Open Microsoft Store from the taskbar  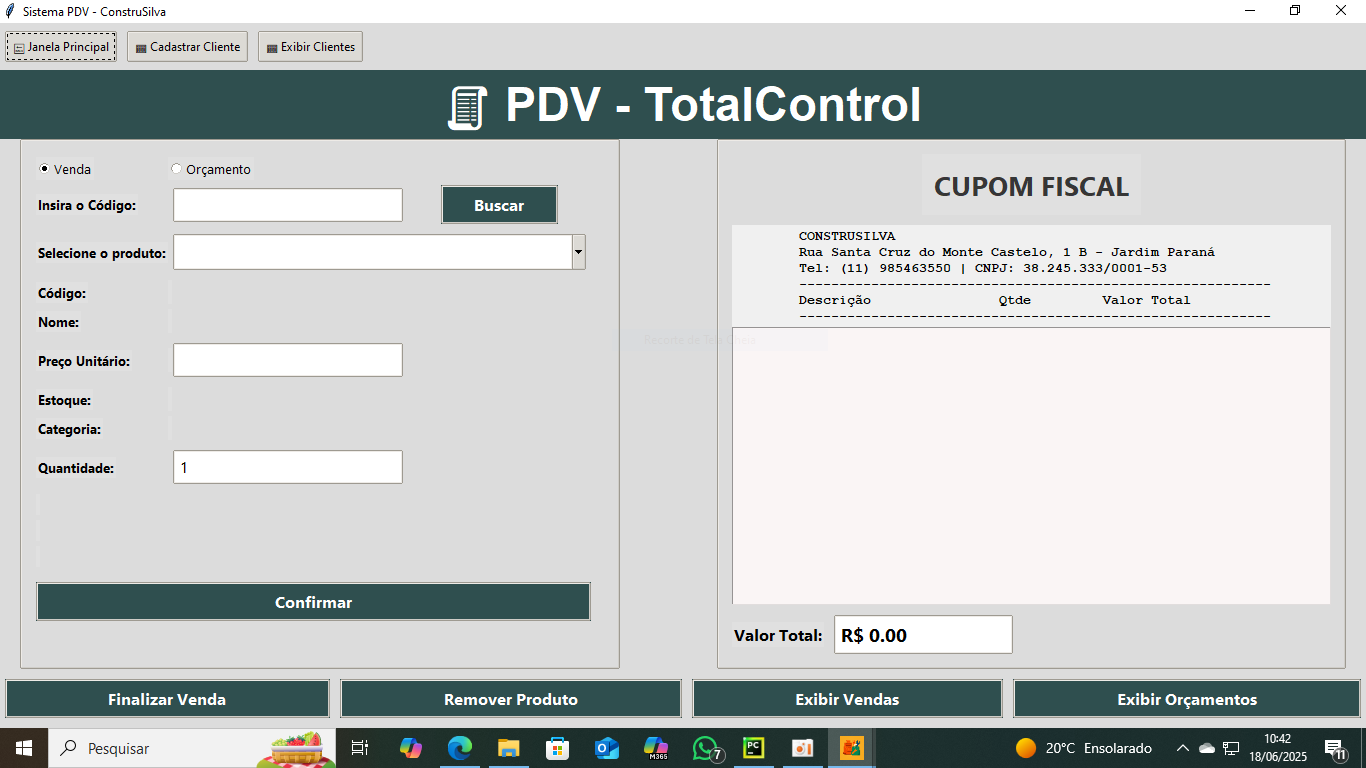[557, 748]
